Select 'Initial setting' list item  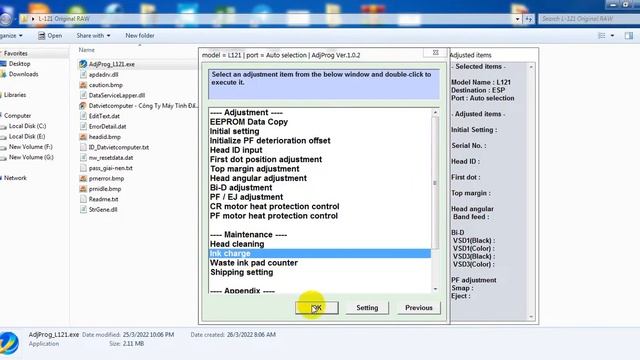(234, 131)
